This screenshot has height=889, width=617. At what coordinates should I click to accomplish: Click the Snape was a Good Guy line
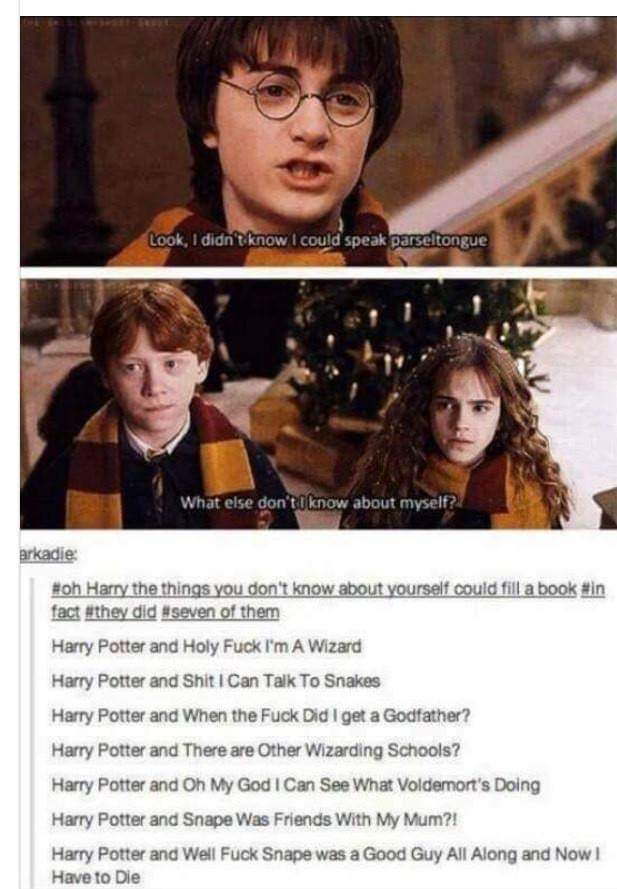326,865
